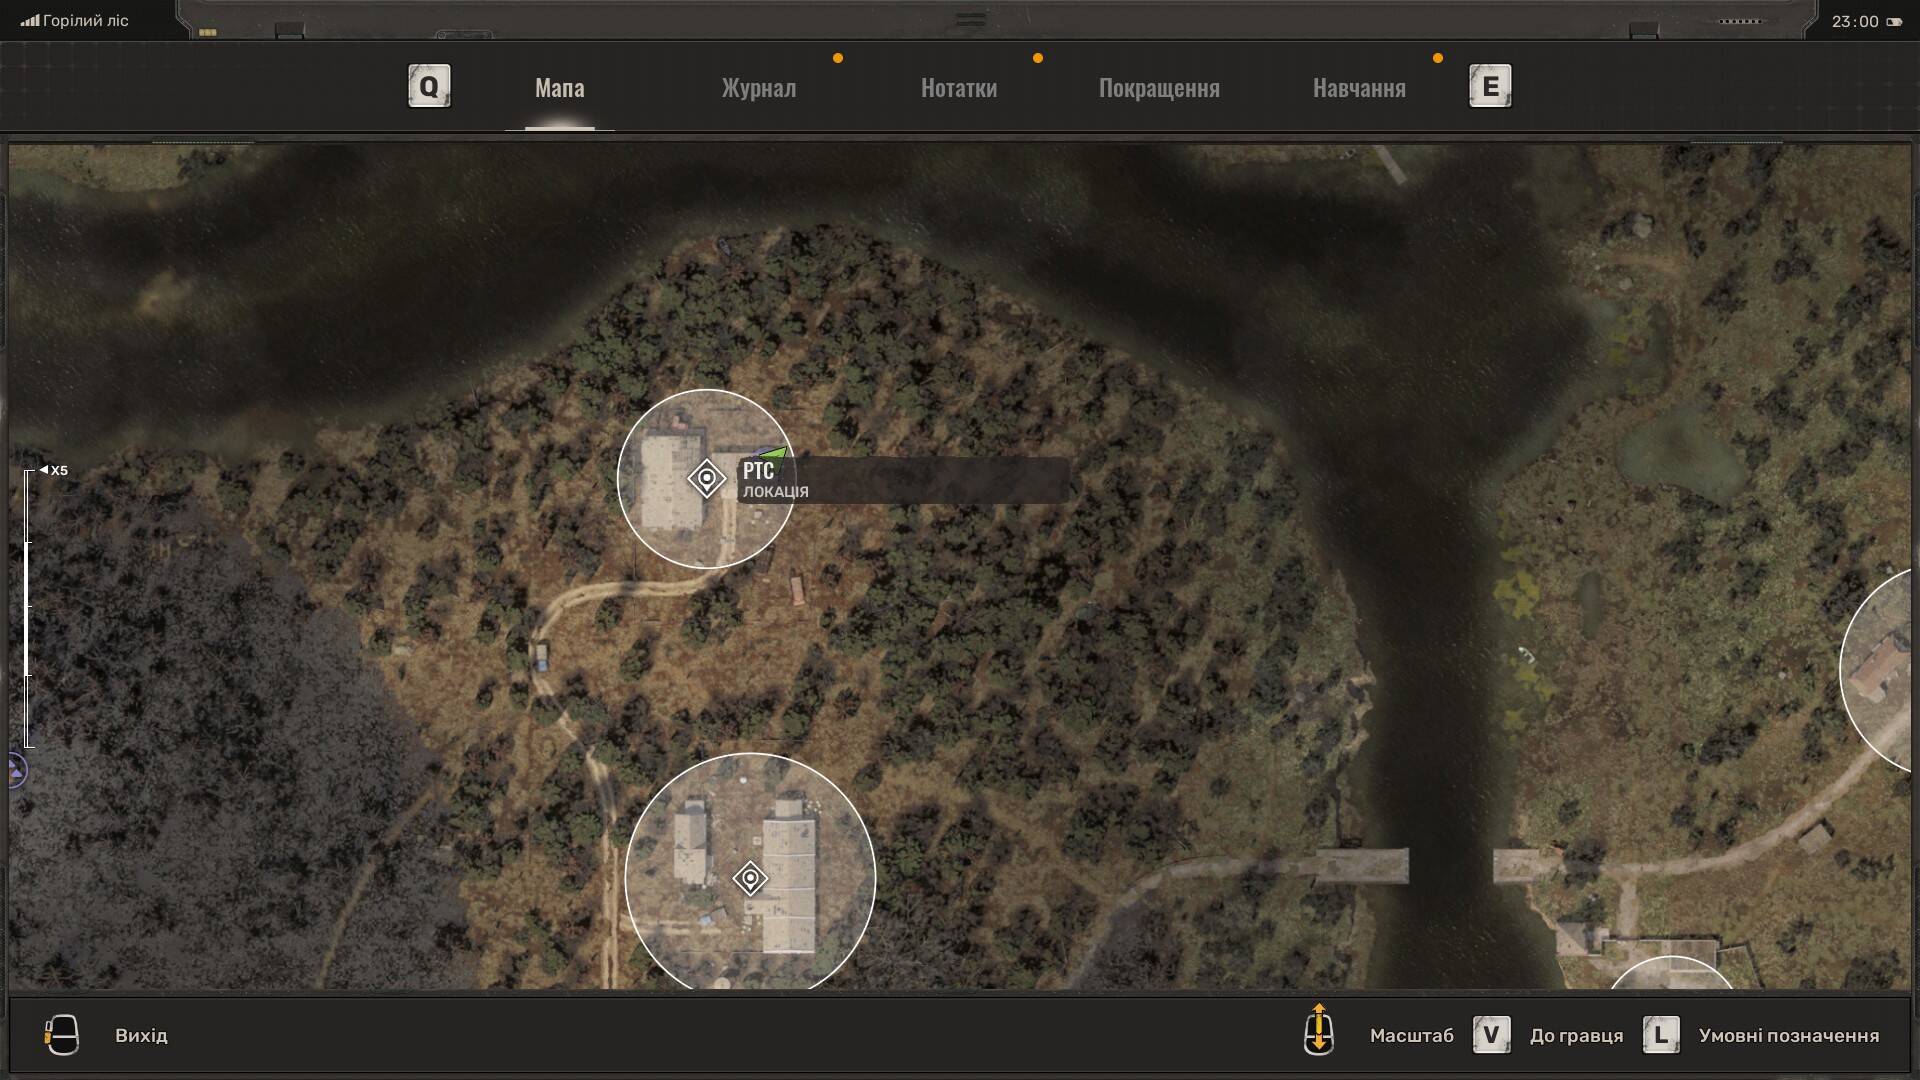This screenshot has height=1080, width=1920.
Task: Center map with До гравця
Action: [1576, 1036]
